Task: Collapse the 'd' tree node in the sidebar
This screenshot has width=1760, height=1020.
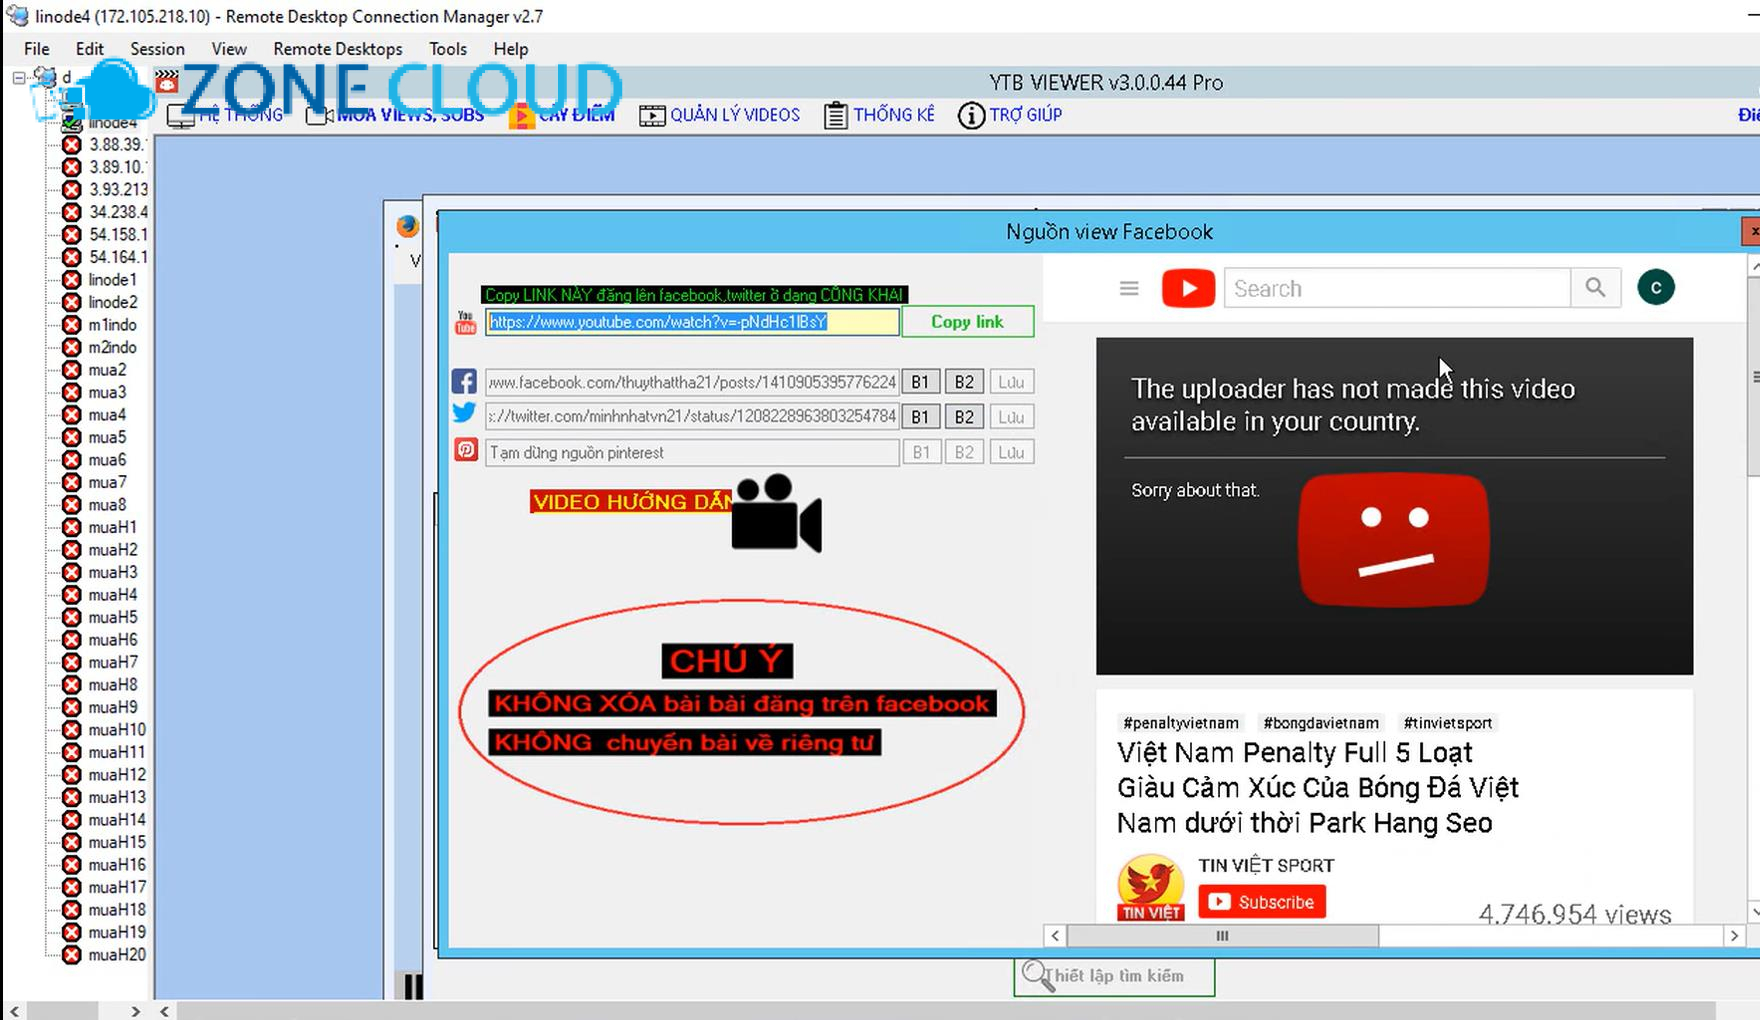Action: (16, 77)
